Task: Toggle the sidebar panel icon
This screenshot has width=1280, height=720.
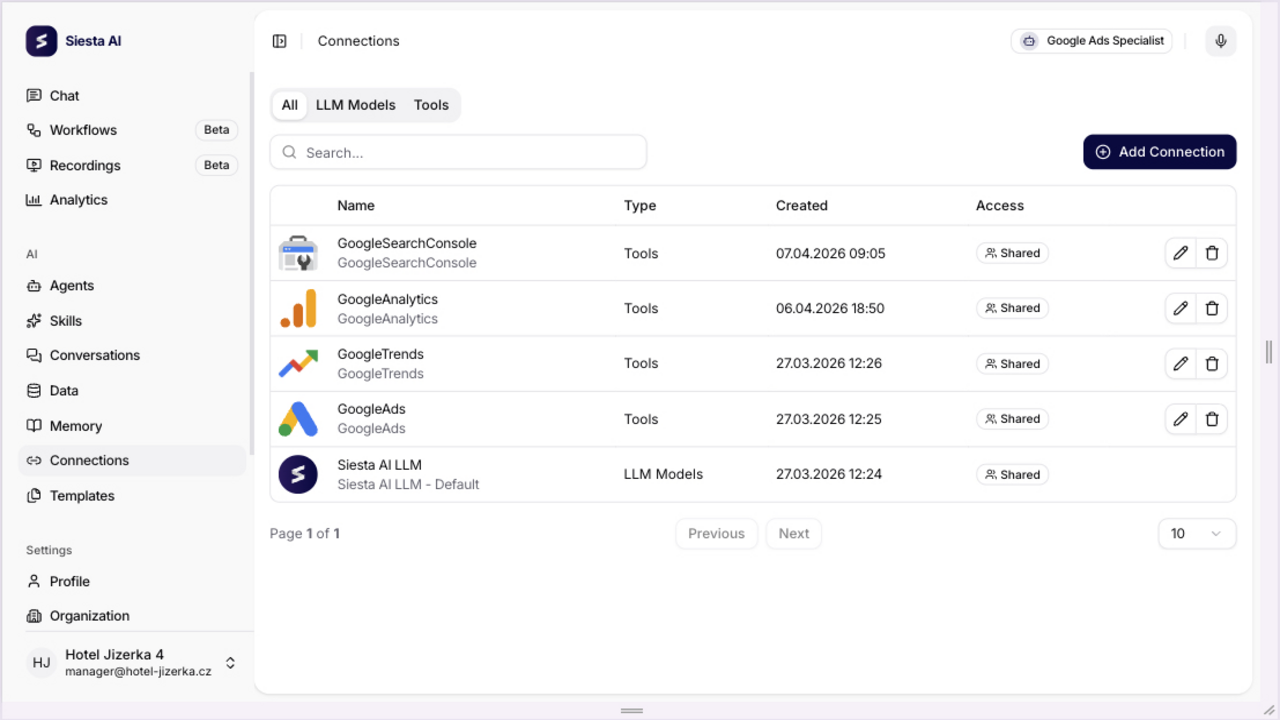Action: click(280, 41)
